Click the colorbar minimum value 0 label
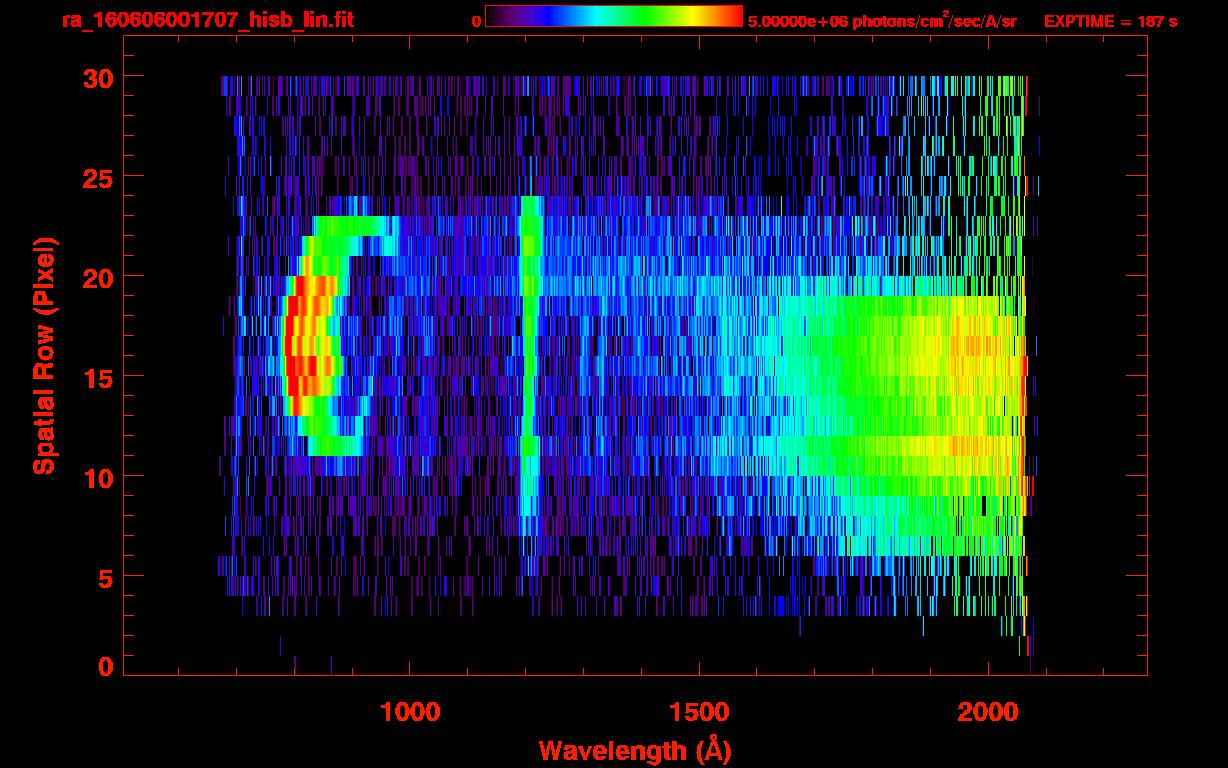 pyautogui.click(x=476, y=21)
